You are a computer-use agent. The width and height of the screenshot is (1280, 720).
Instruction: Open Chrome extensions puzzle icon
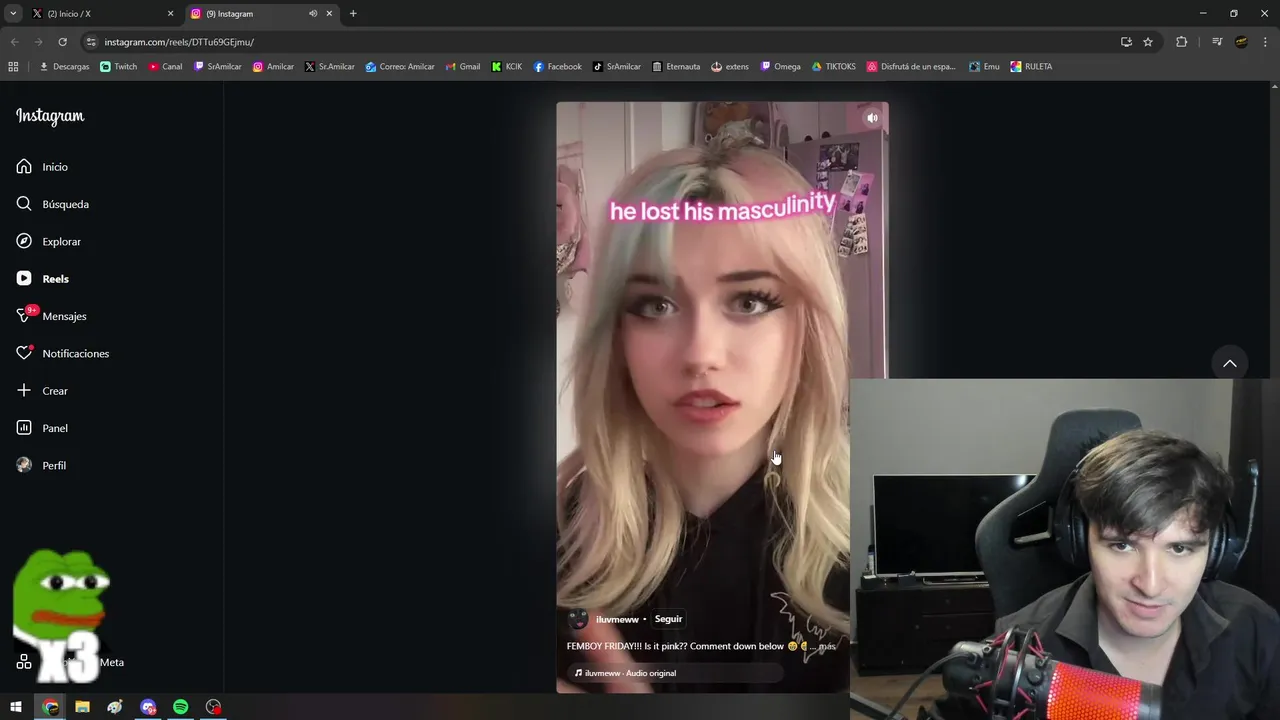1181,42
